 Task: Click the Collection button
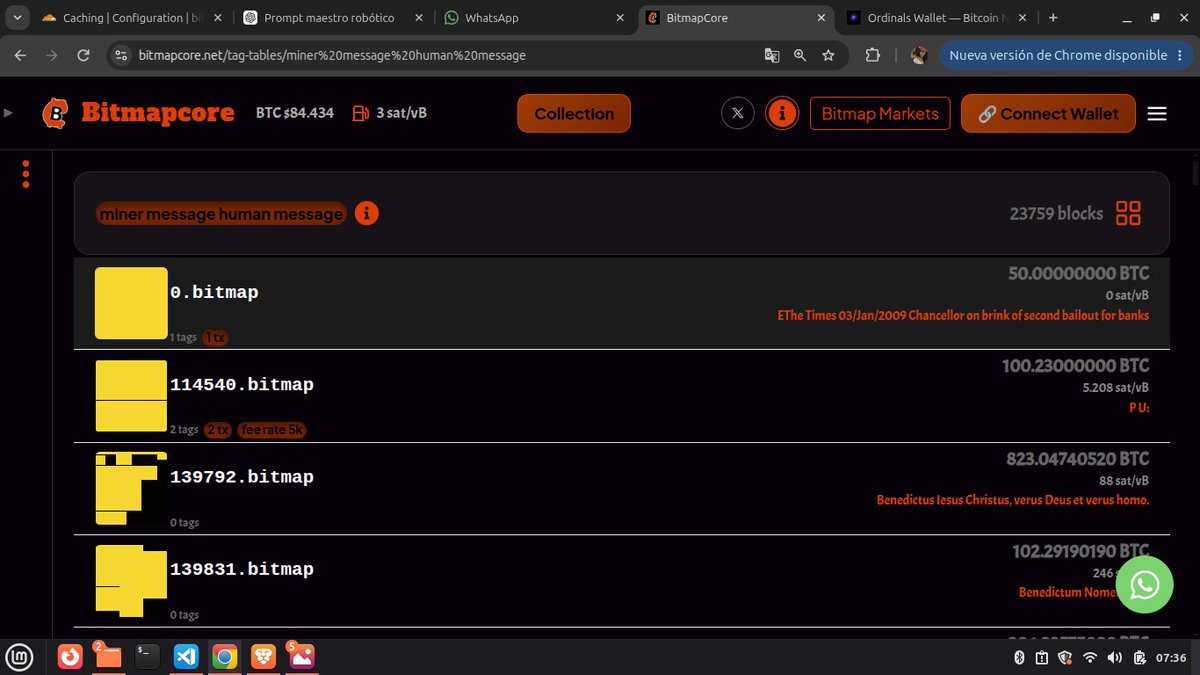click(574, 113)
